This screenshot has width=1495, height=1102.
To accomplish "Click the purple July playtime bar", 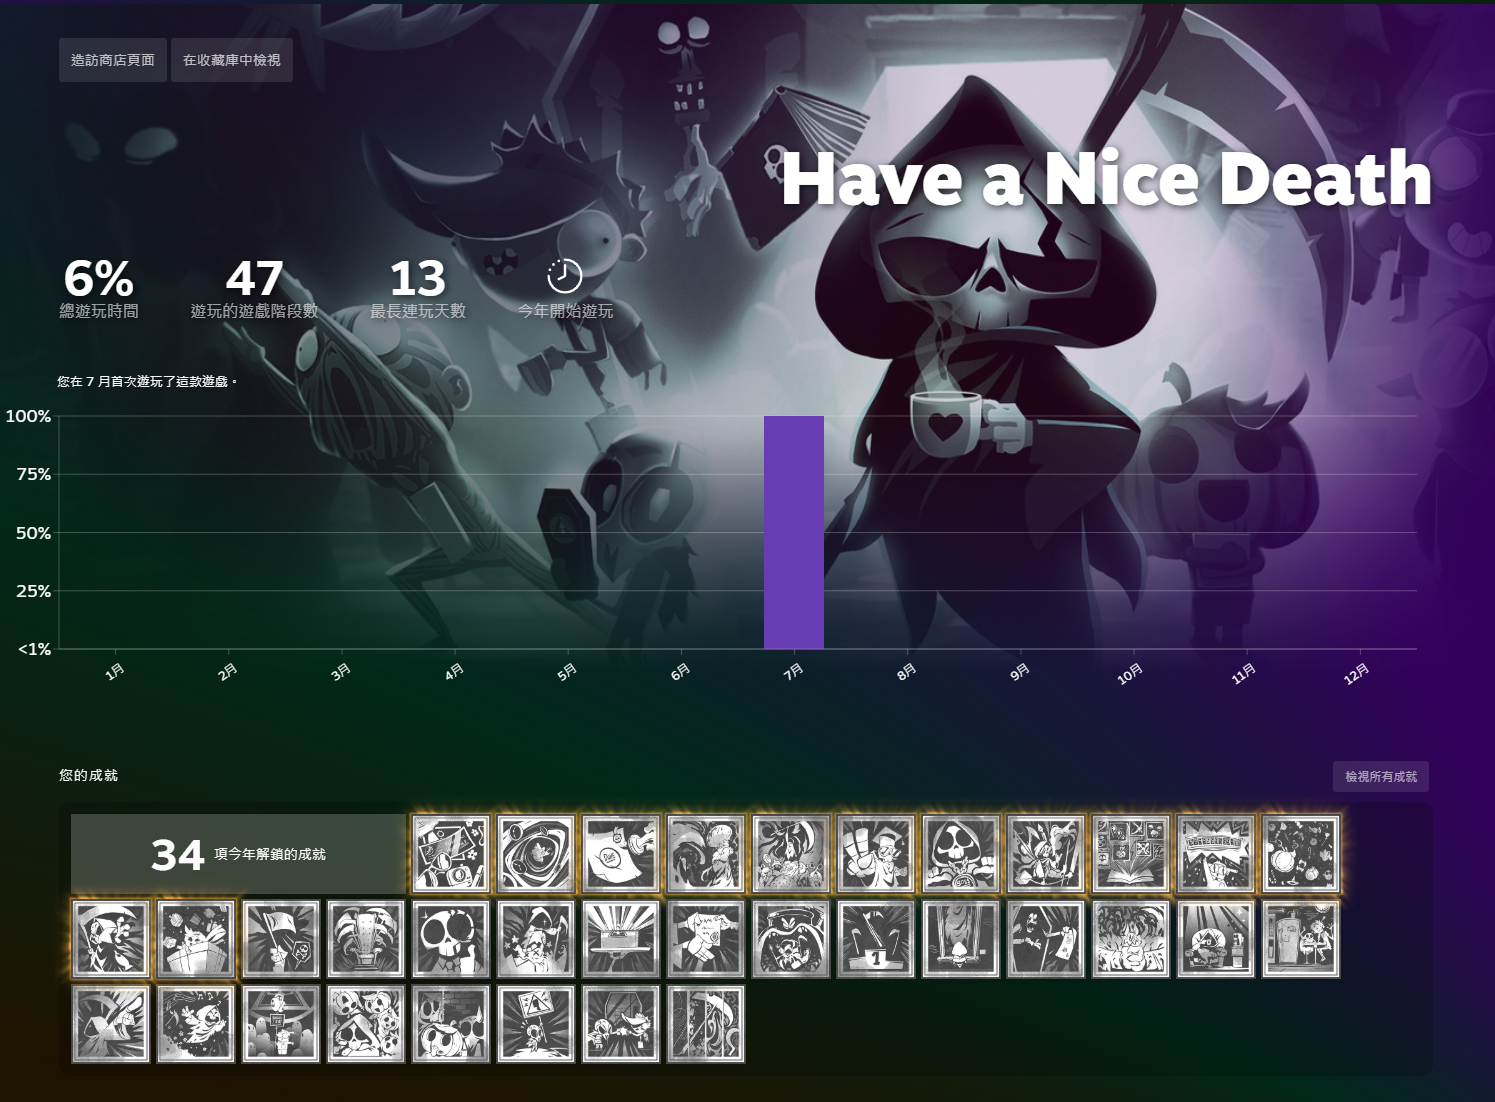I will (794, 532).
